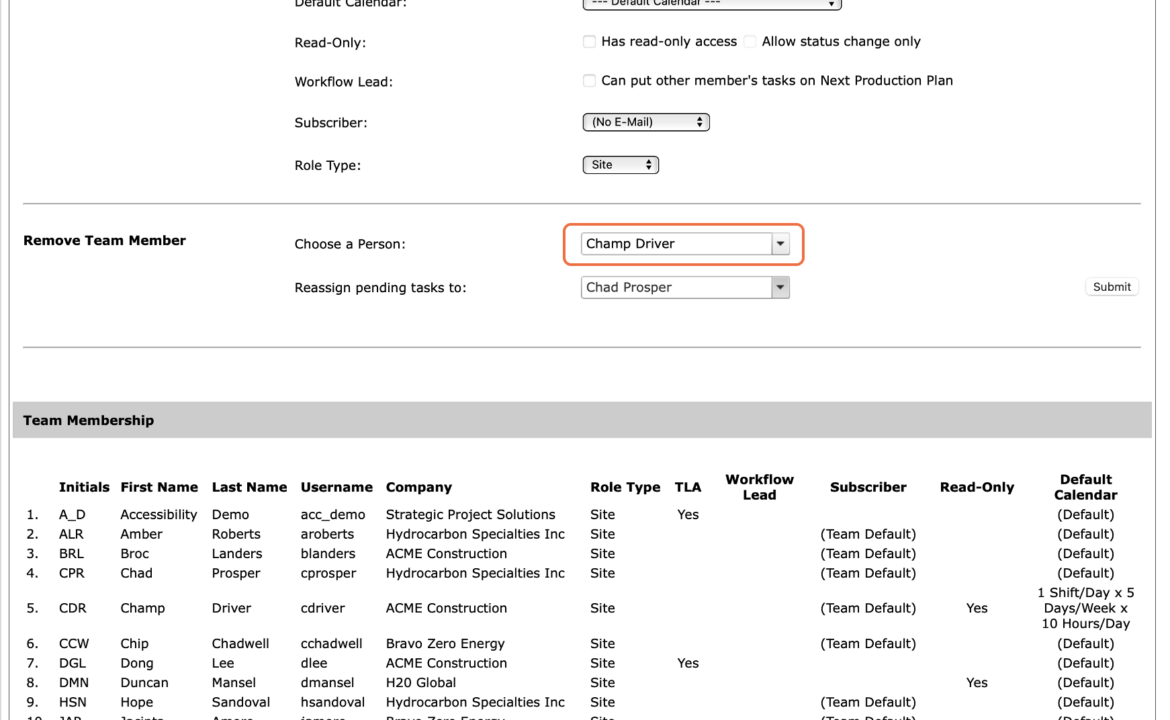The image size is (1170, 720).
Task: Click the TLA 'Yes' for Dong Lee
Action: [688, 663]
